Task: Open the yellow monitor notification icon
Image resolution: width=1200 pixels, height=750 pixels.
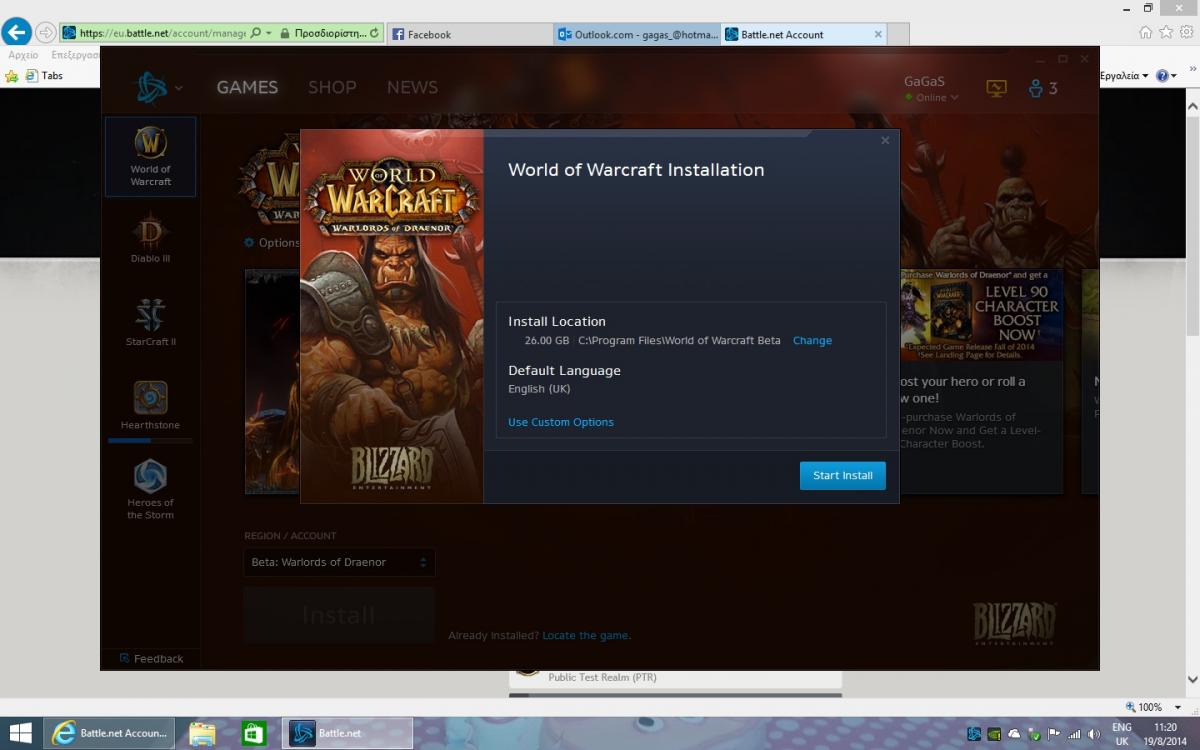Action: tap(996, 88)
